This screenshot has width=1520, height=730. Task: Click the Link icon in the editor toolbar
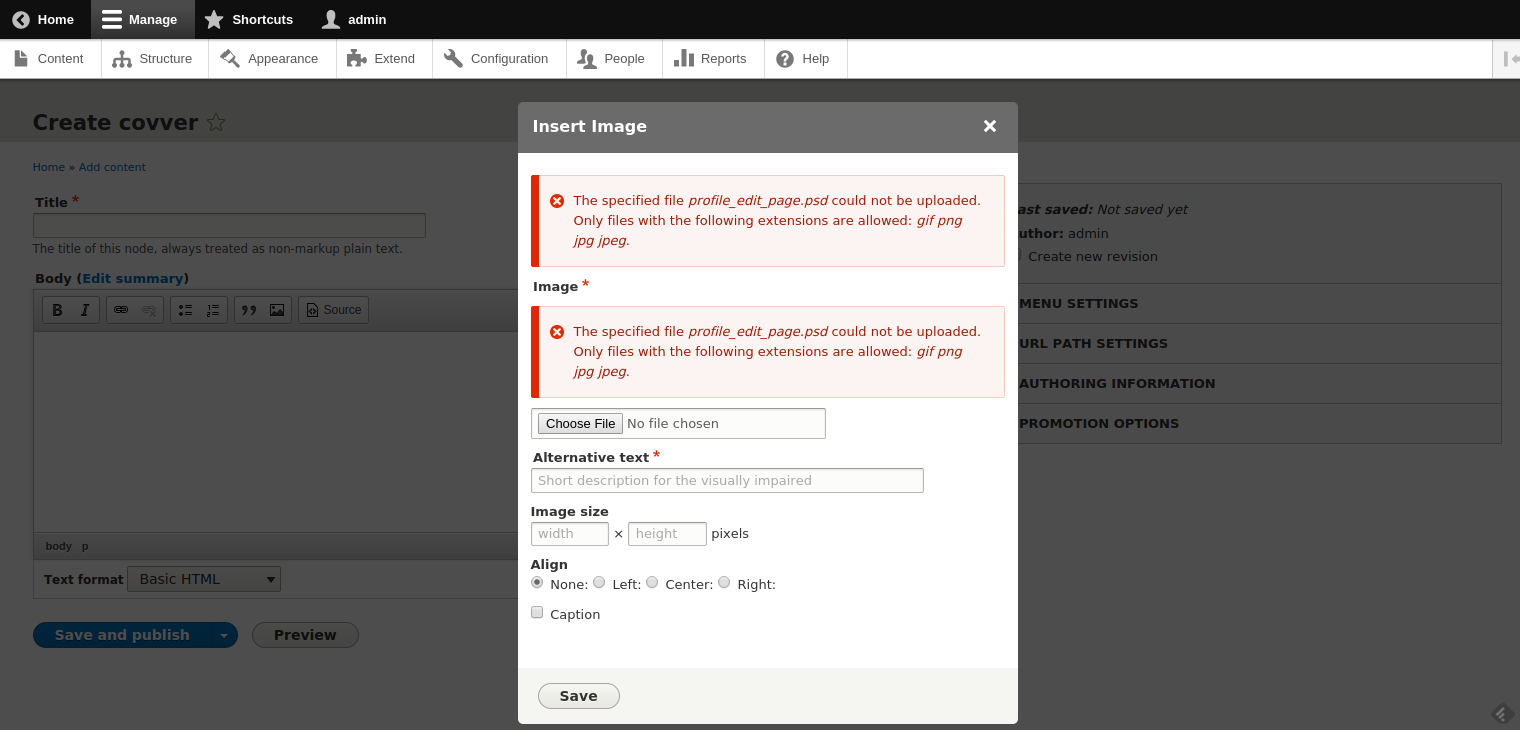pos(121,310)
